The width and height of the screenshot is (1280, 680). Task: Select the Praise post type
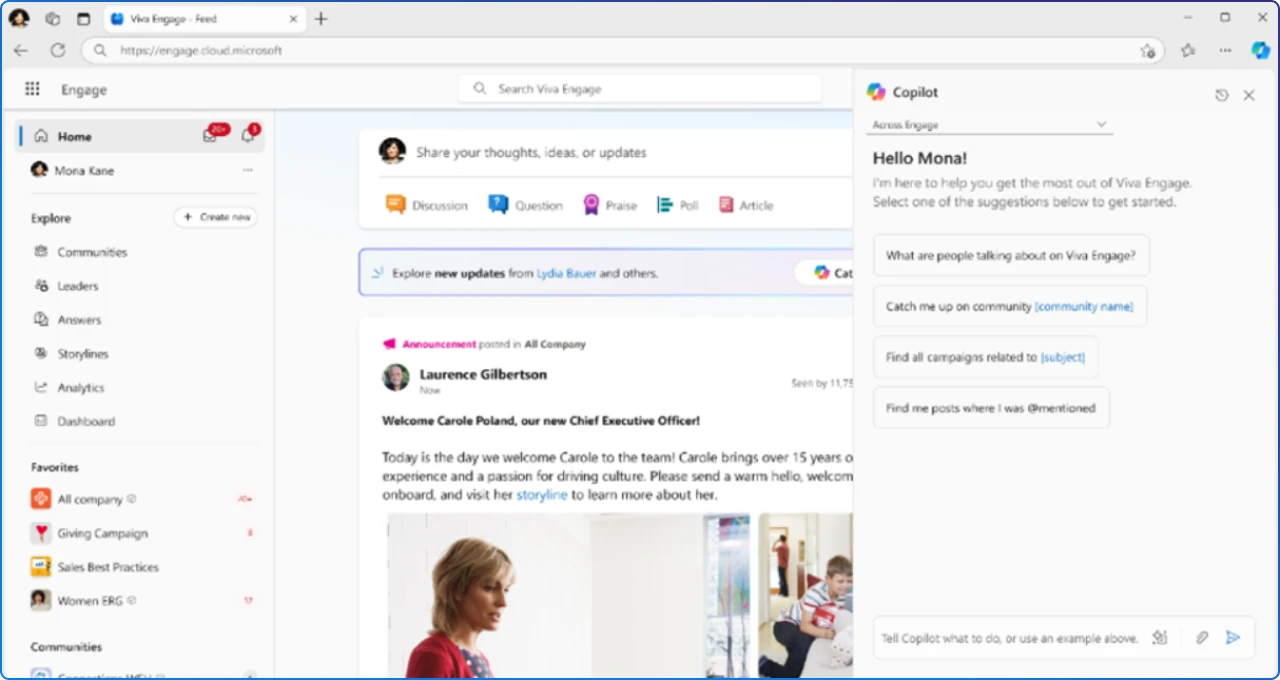click(x=610, y=205)
